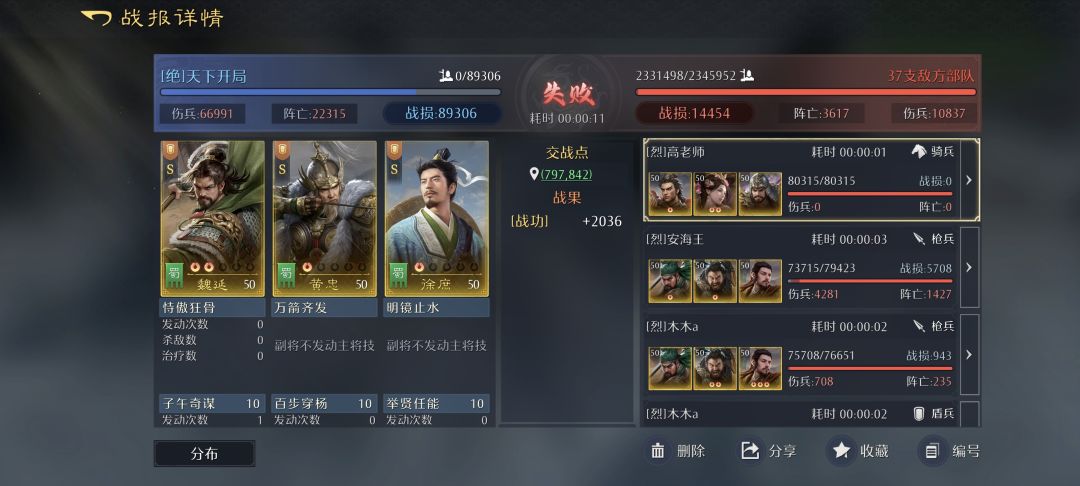Viewport: 1080px width, 486px height.
Task: Expand the 安海王 battle report arrow
Action: [x=968, y=266]
